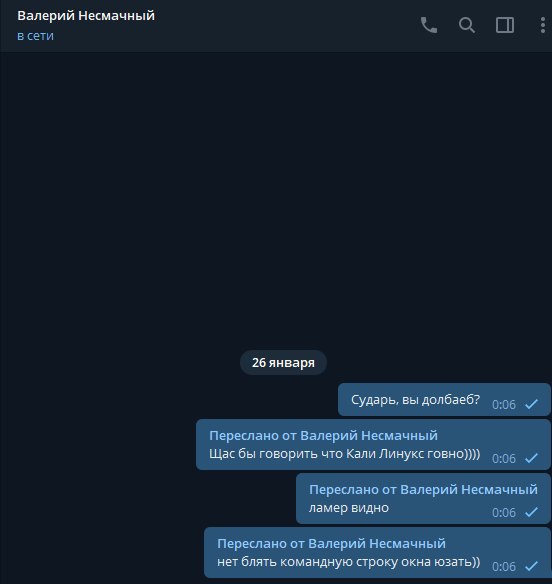Click the 26 января date badge
The height and width of the screenshot is (584, 552).
tap(283, 362)
